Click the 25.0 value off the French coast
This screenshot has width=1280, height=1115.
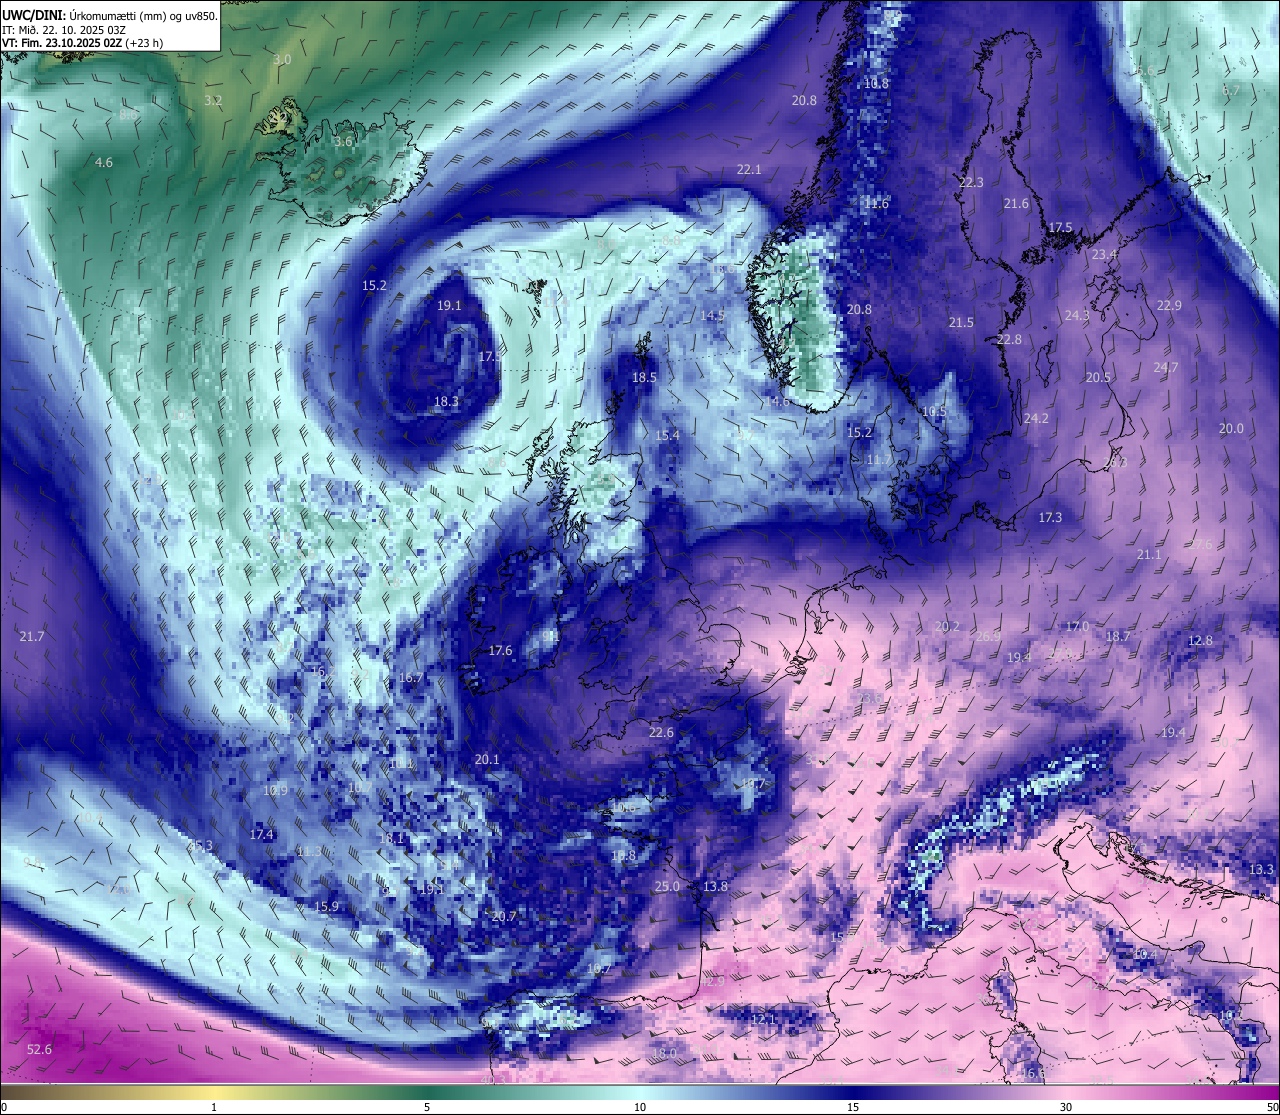pyautogui.click(x=667, y=887)
